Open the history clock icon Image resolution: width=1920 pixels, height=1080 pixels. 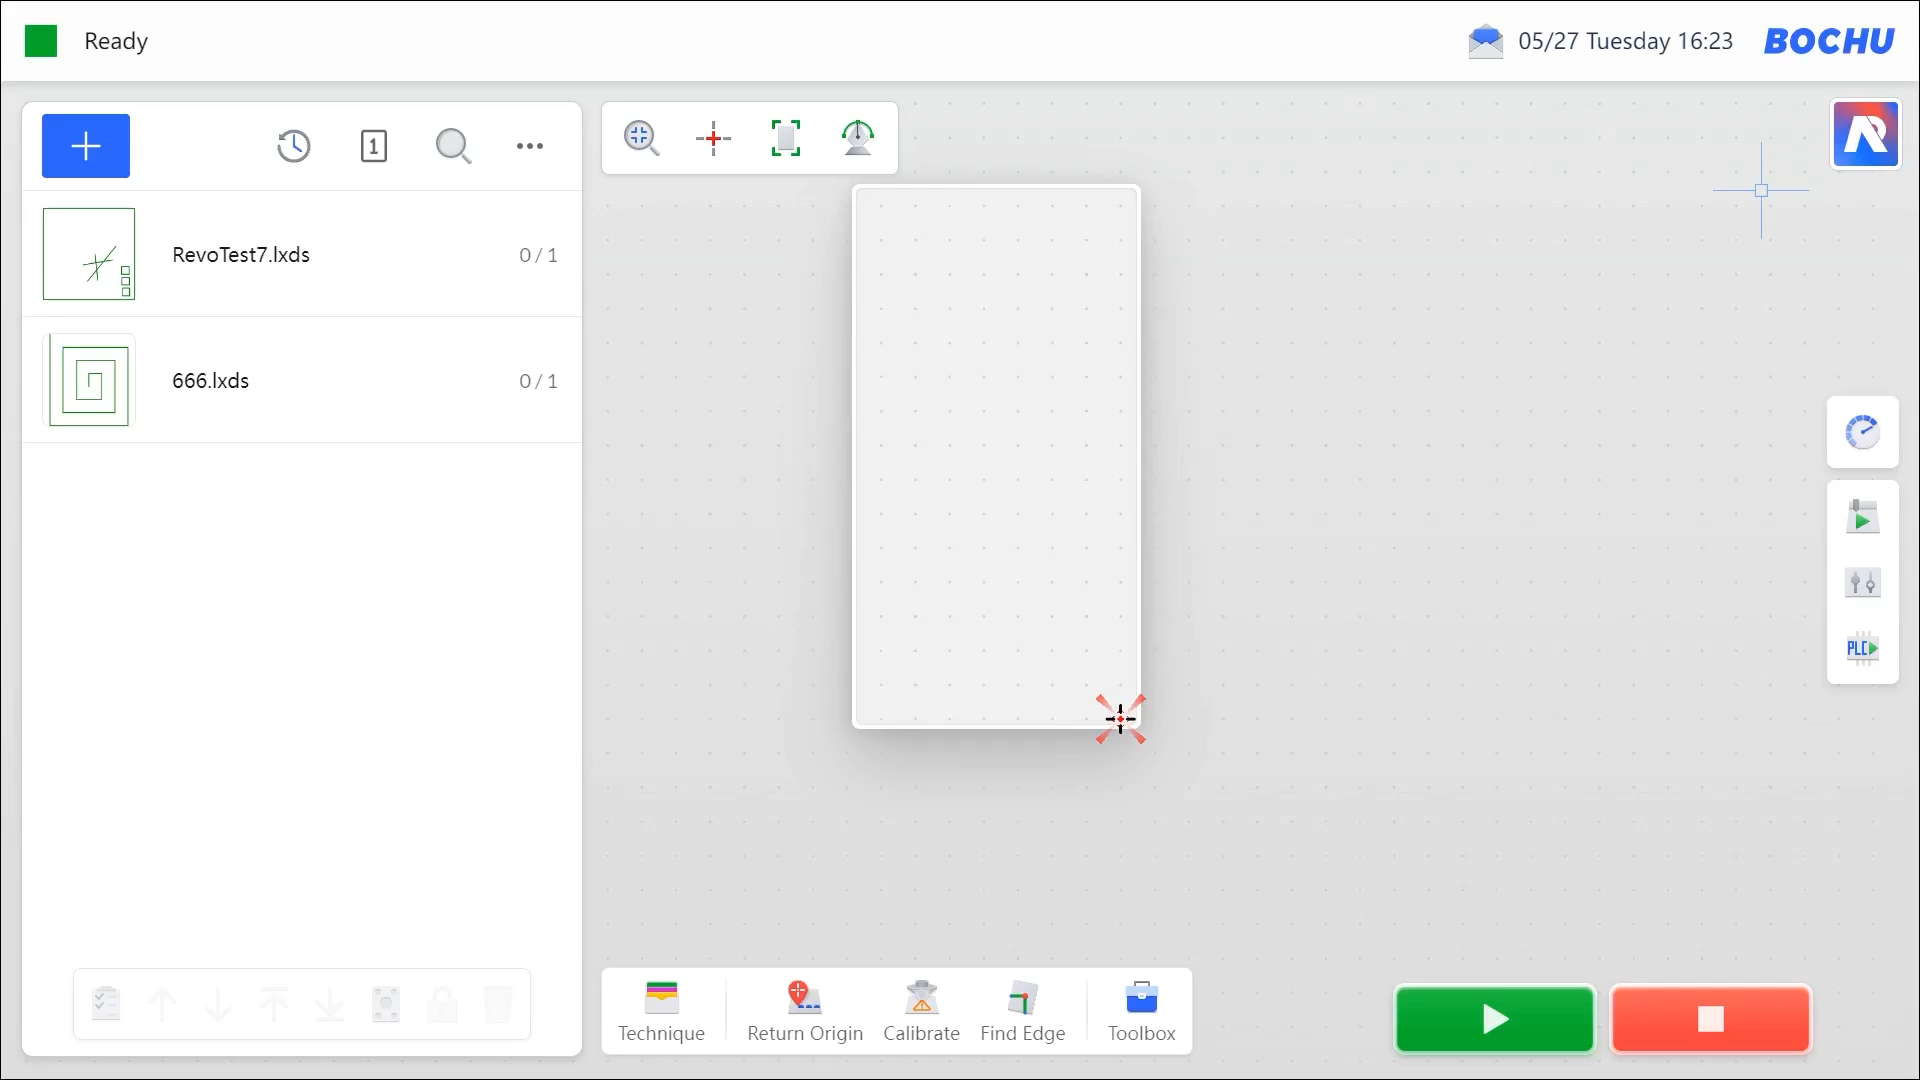(x=294, y=146)
